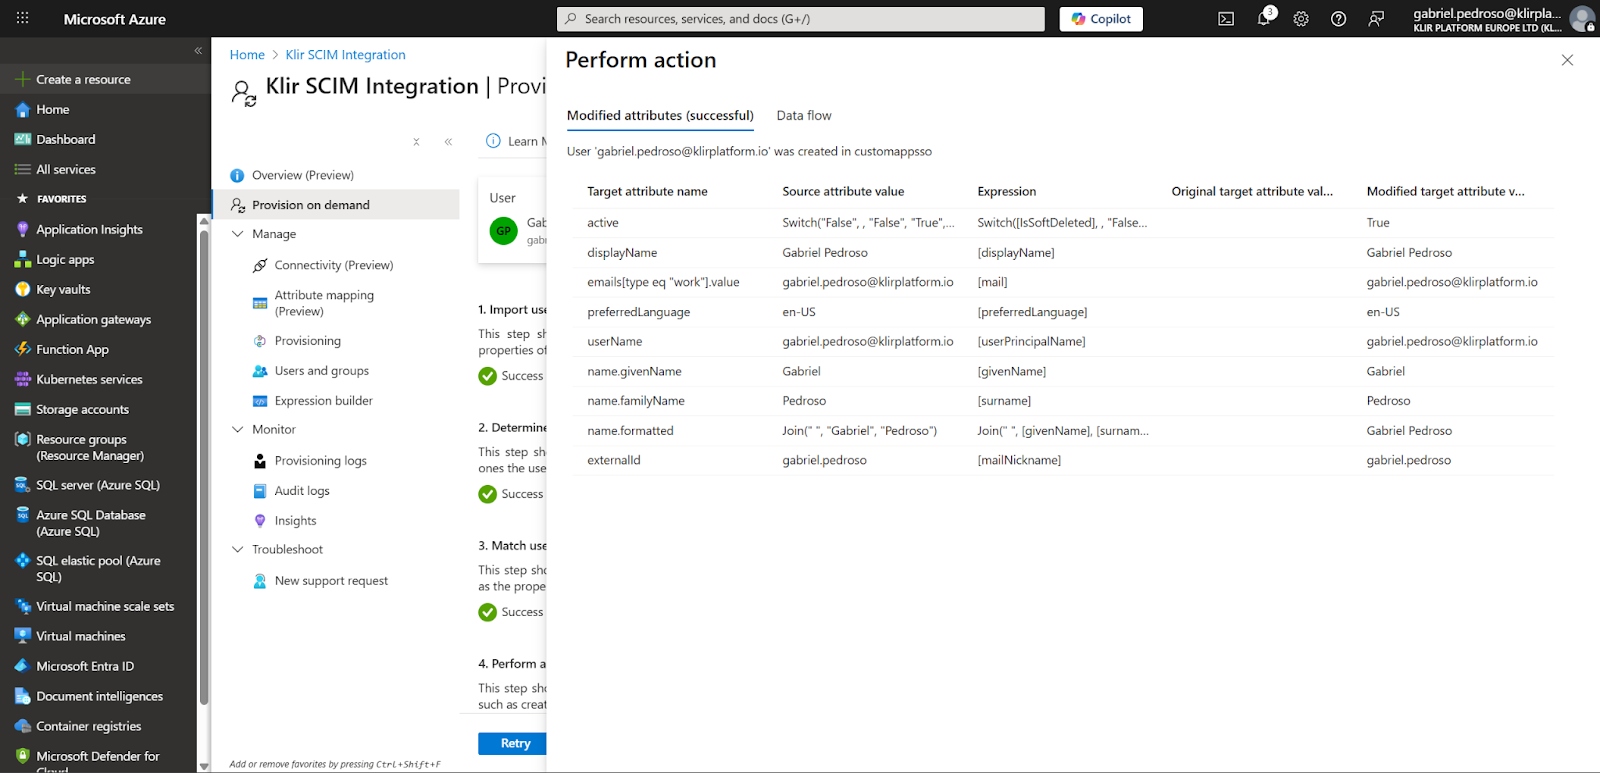Viewport: 1600px width, 773px height.
Task: Select Modified attributes (successful) tab
Action: click(660, 116)
